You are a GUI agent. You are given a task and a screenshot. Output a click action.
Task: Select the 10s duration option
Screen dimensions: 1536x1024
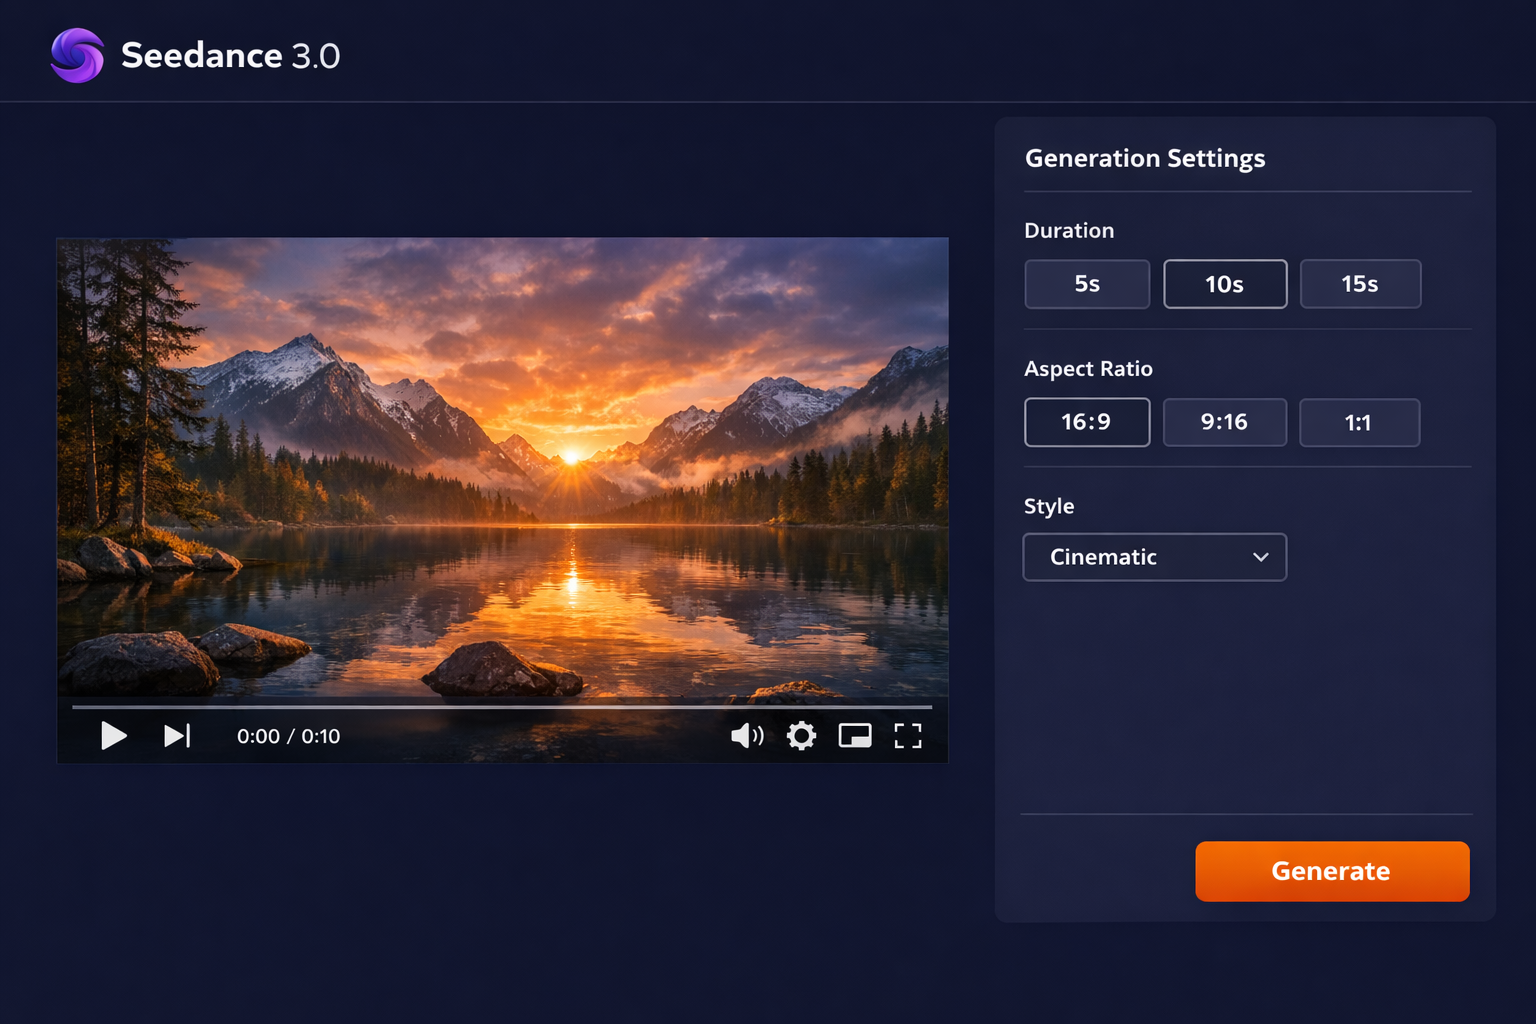point(1225,284)
